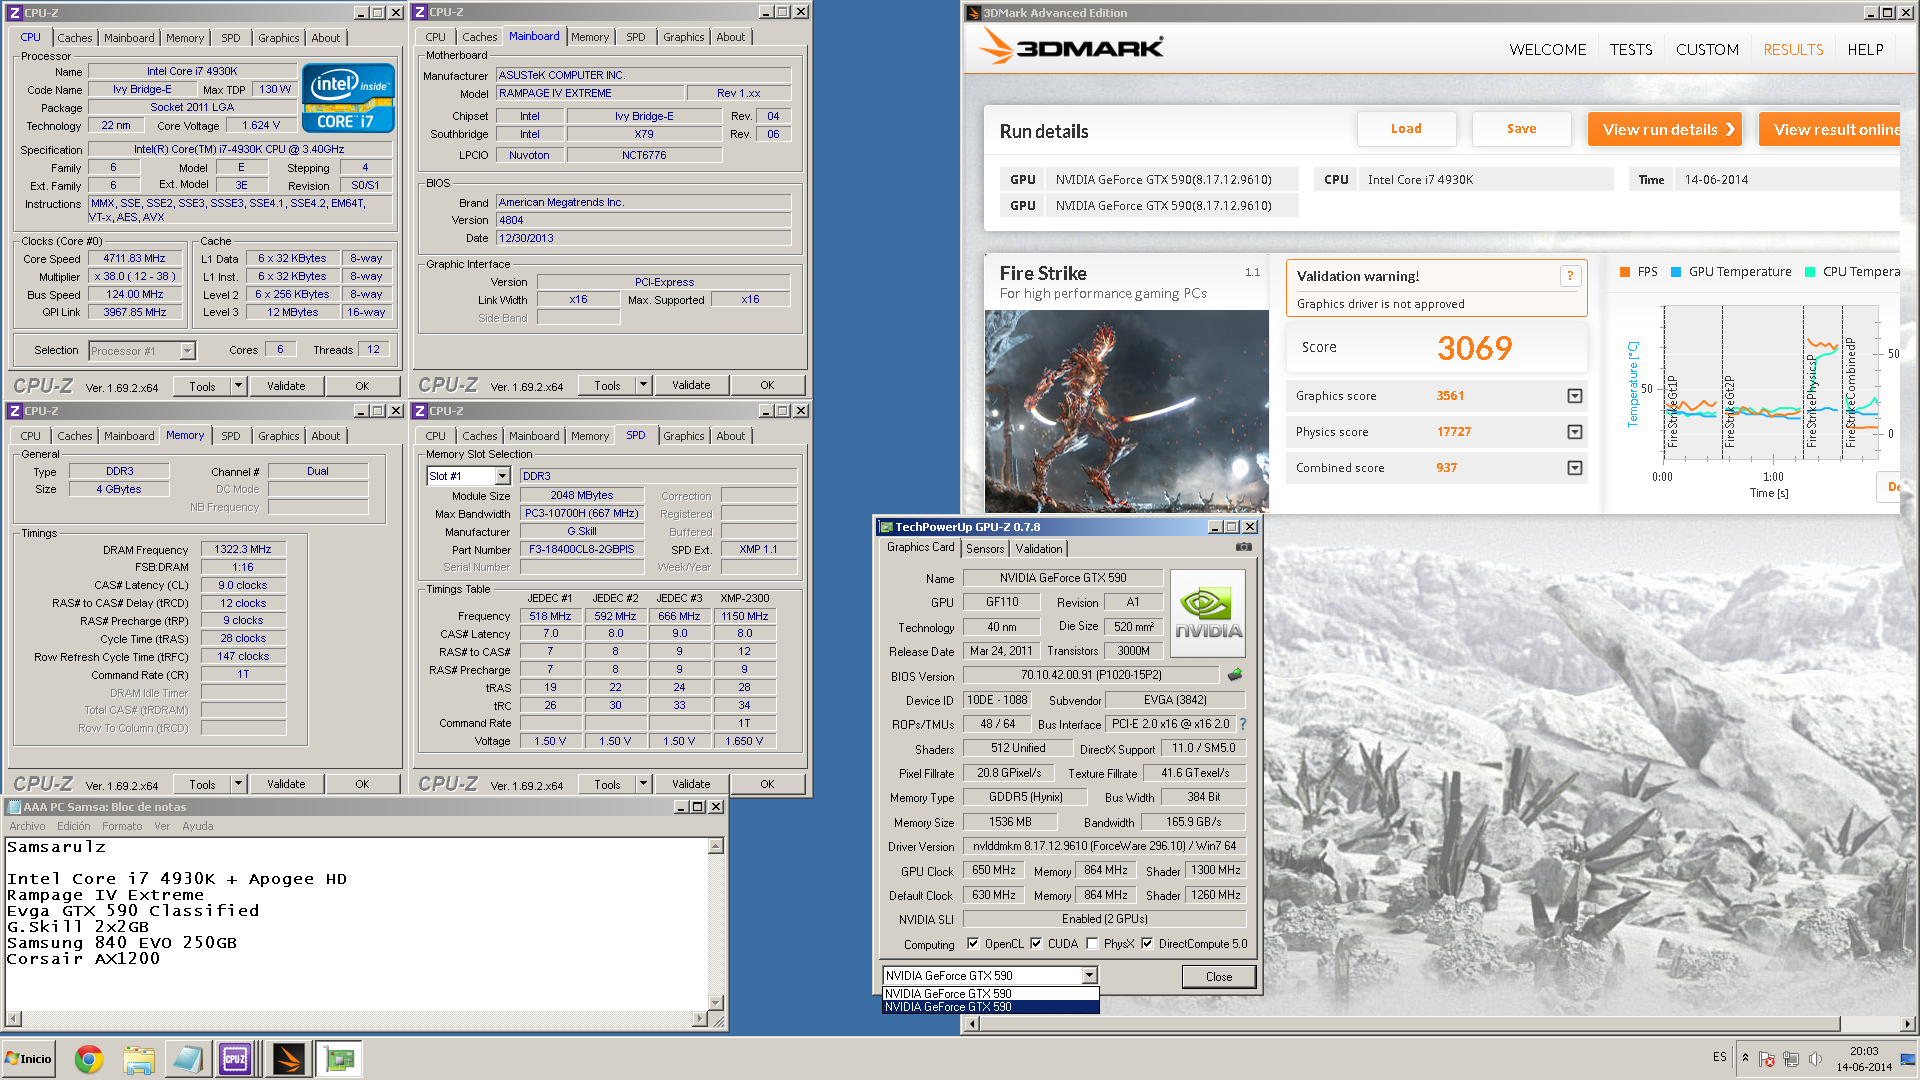This screenshot has width=1920, height=1080.
Task: Click the OK button in CPU-Z SPD window
Action: click(x=767, y=784)
